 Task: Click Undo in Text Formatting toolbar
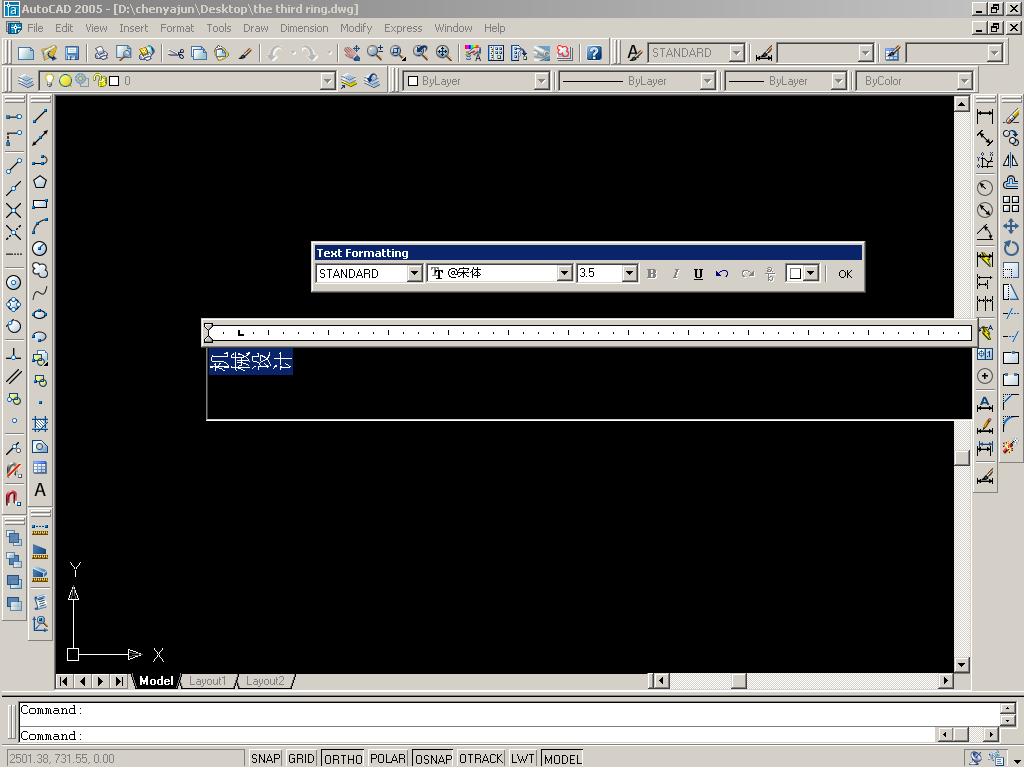[722, 274]
